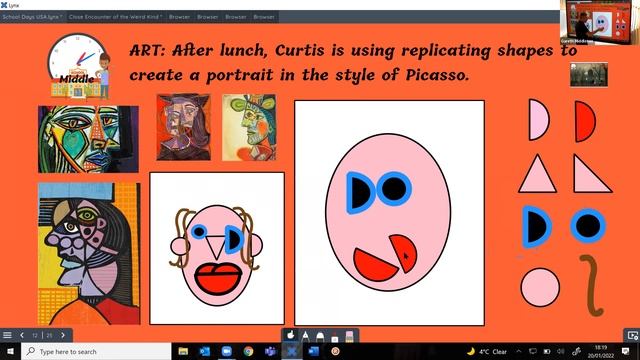The image size is (640, 360).
Task: Open Microsoft Teams from the taskbar
Action: coord(270,351)
